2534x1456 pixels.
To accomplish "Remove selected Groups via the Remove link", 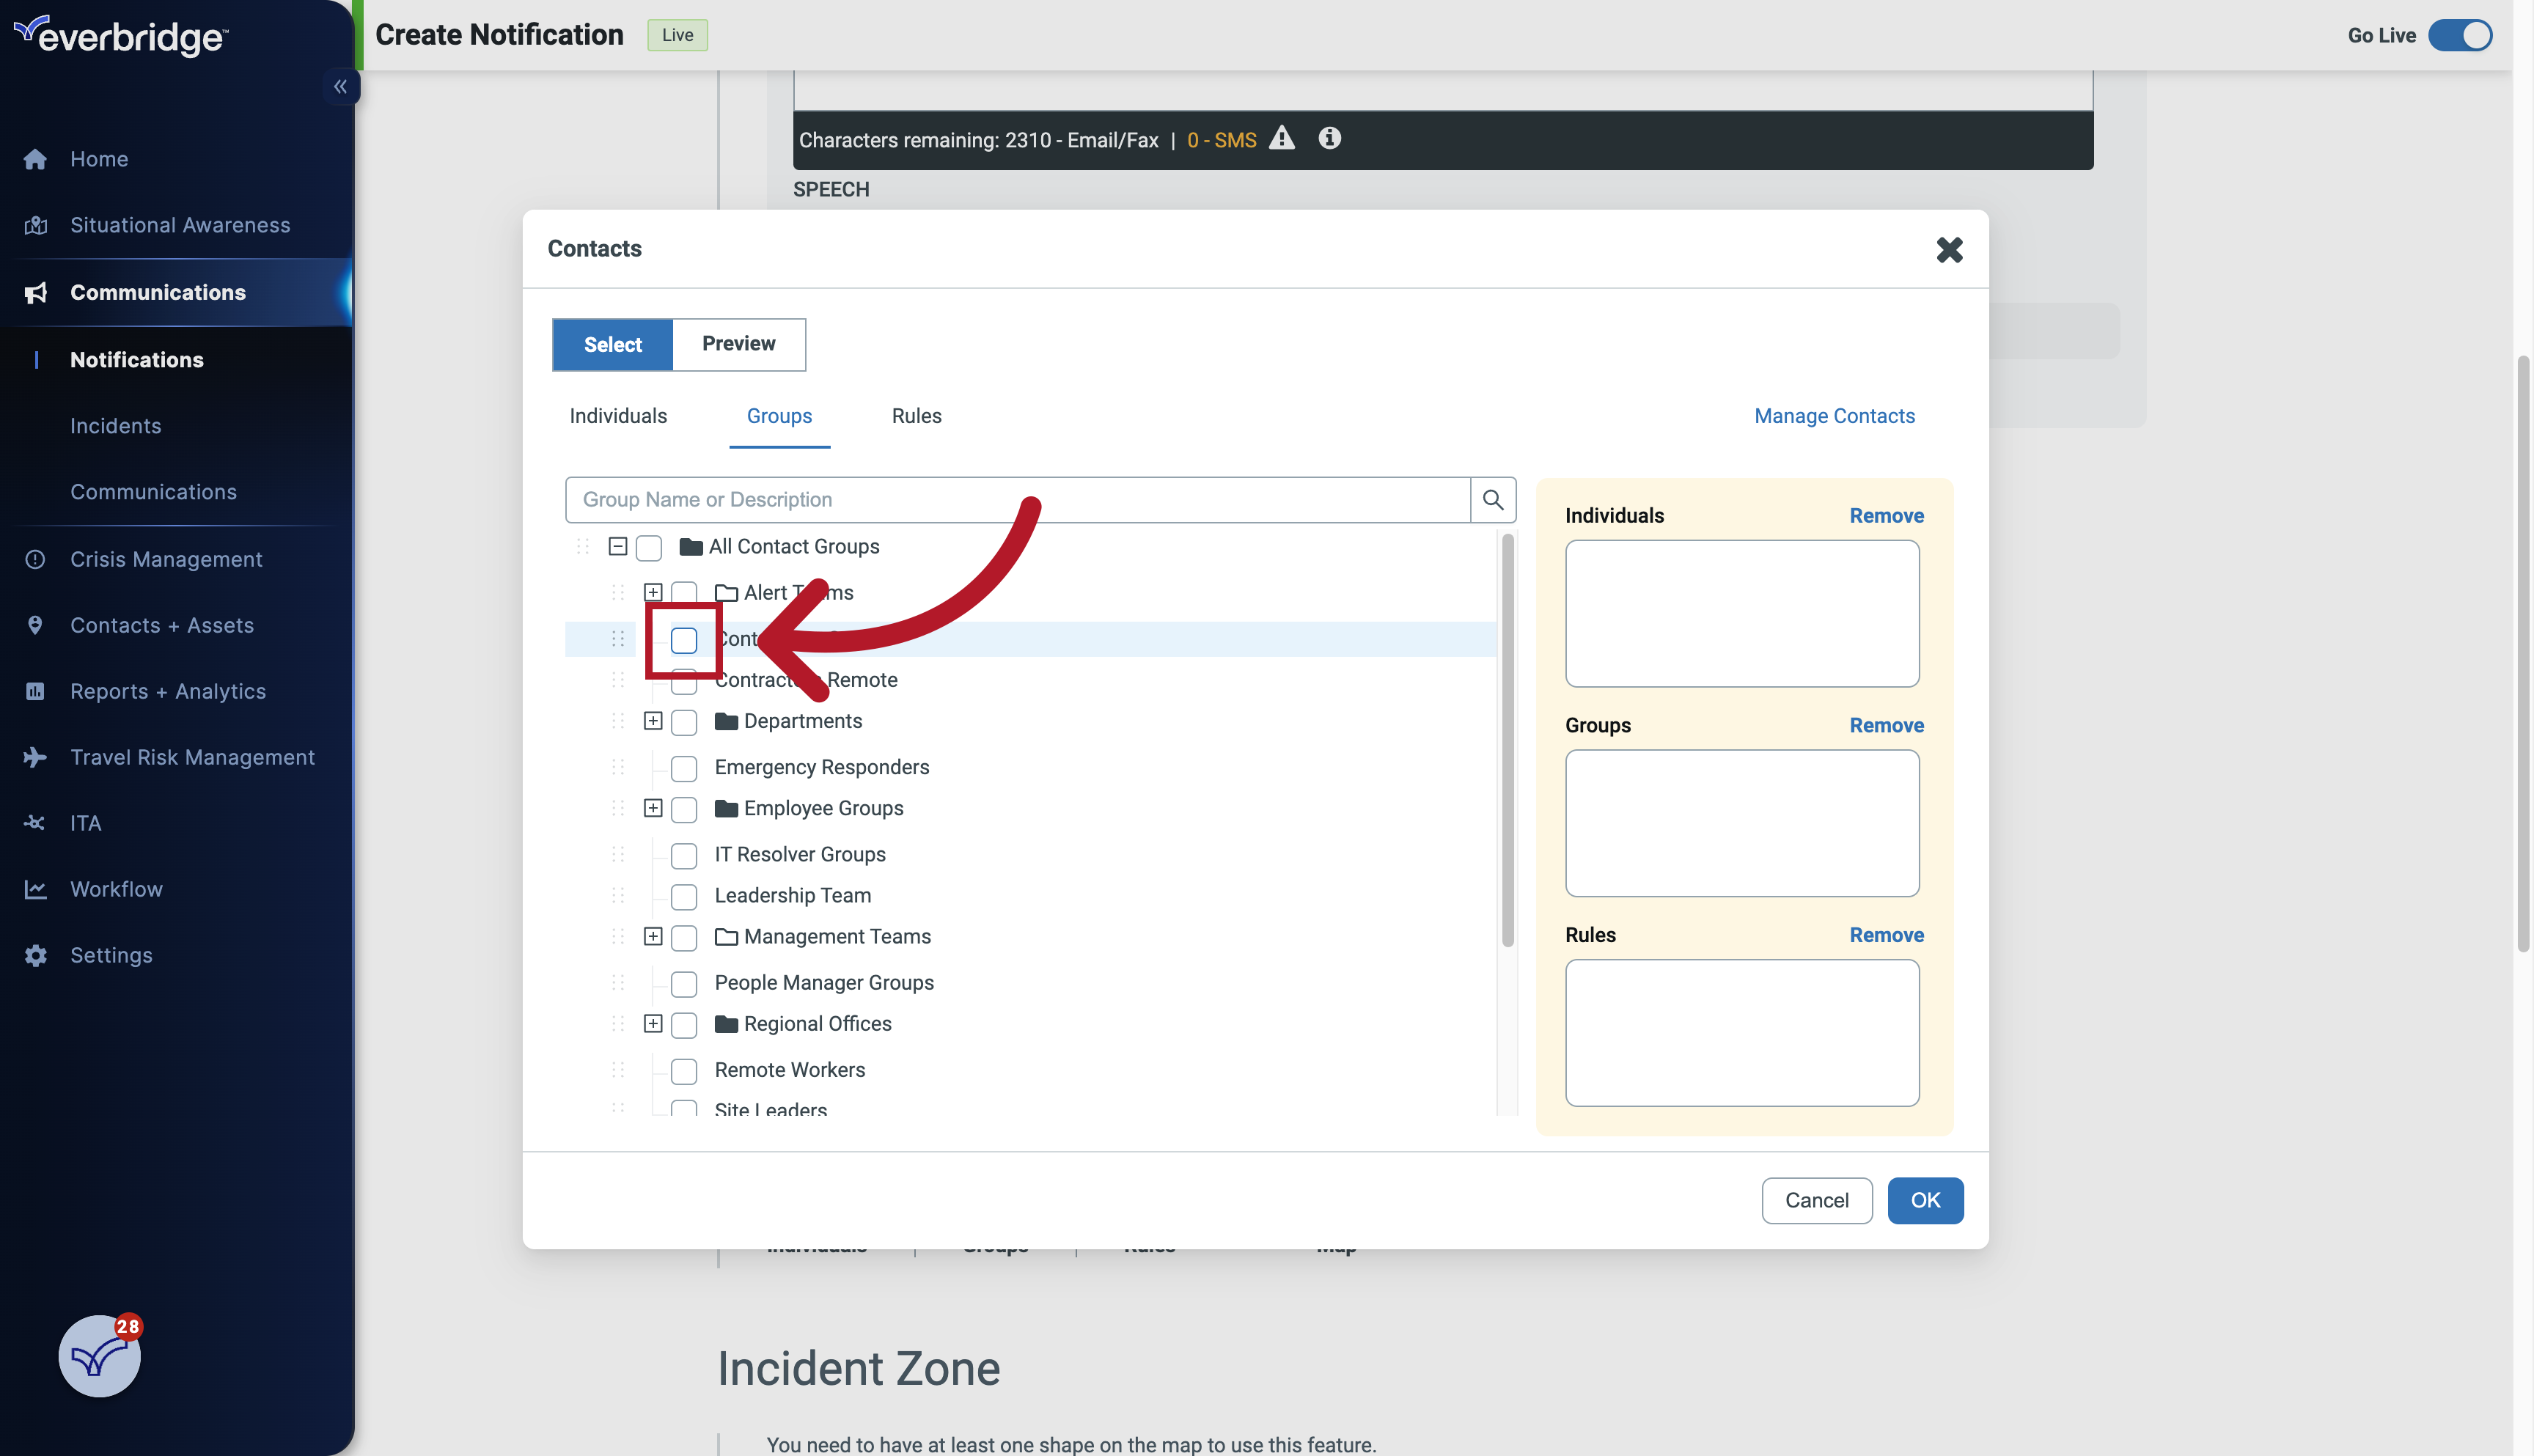I will pos(1886,724).
